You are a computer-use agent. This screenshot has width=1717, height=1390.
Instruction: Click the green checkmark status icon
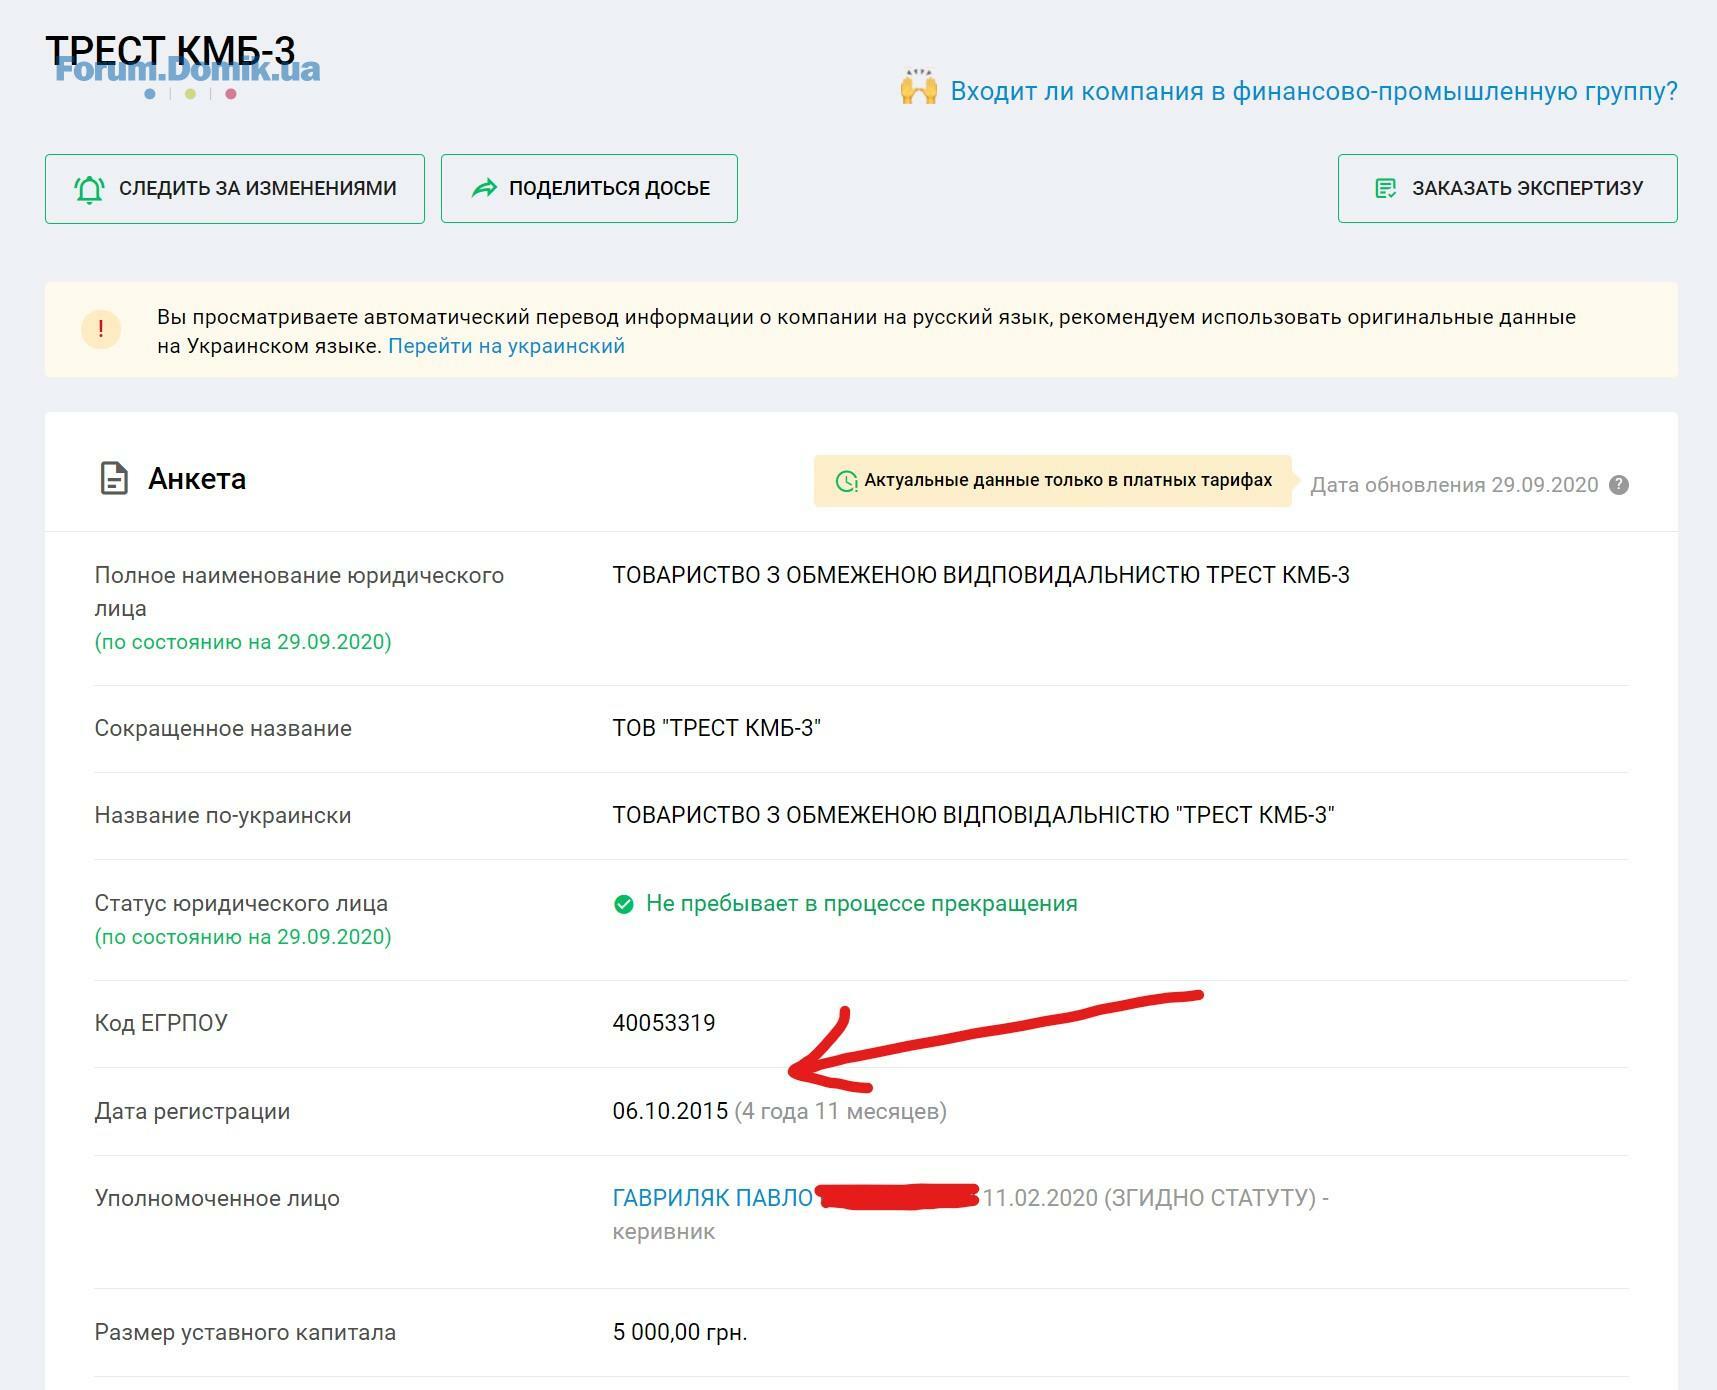tap(623, 904)
